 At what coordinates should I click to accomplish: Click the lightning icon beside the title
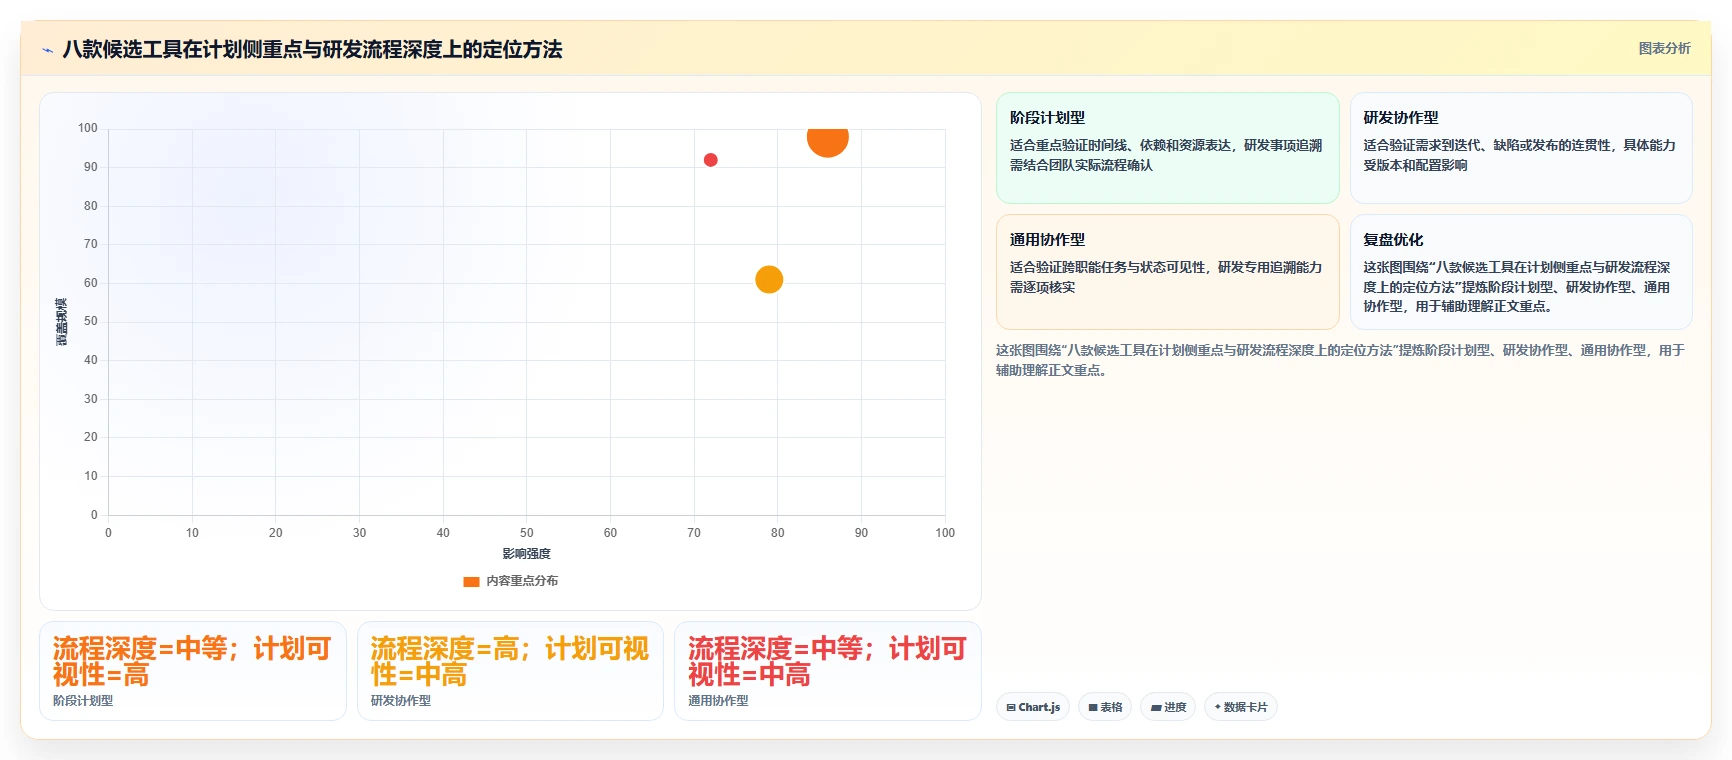point(47,50)
